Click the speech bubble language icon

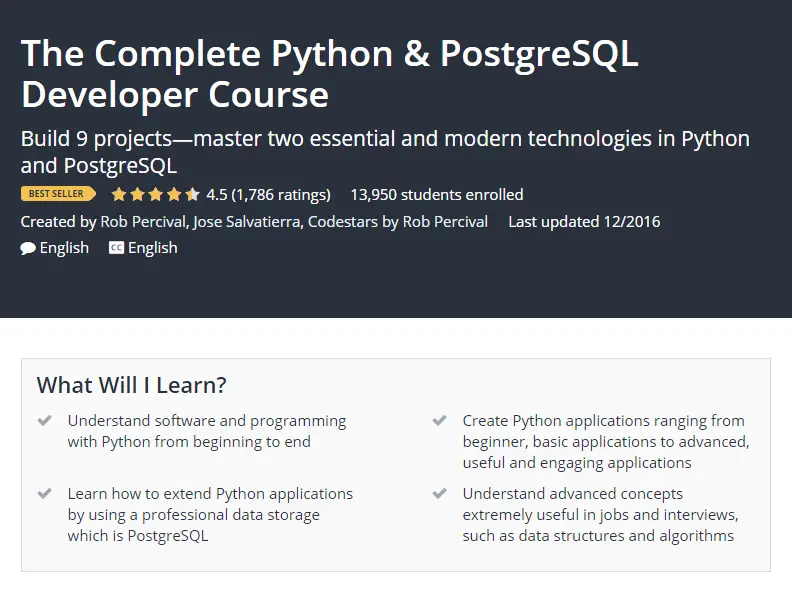click(28, 248)
